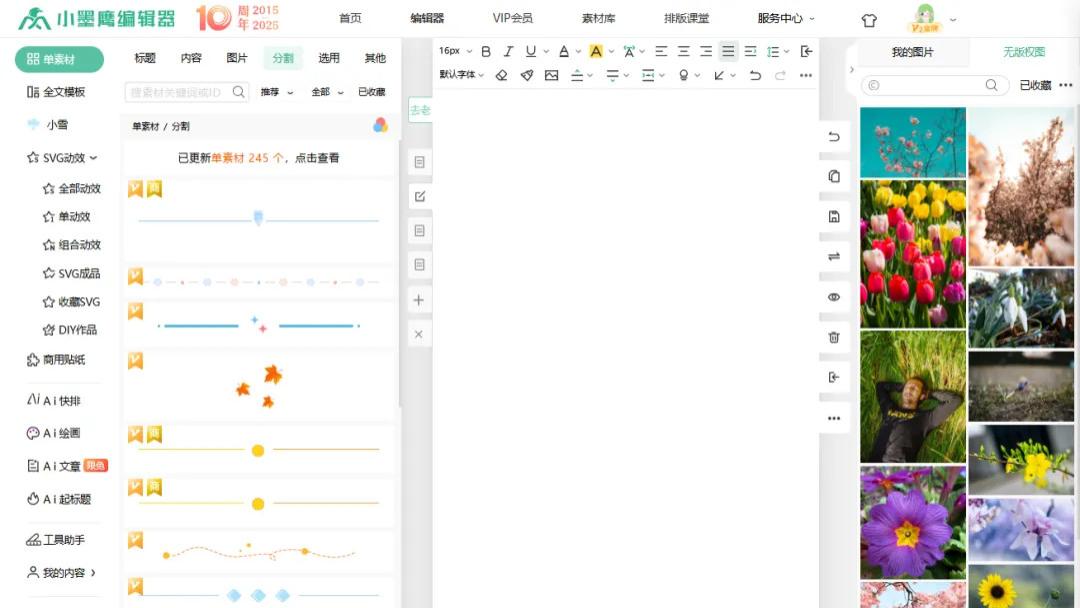Expand the underline style arrow

click(546, 51)
